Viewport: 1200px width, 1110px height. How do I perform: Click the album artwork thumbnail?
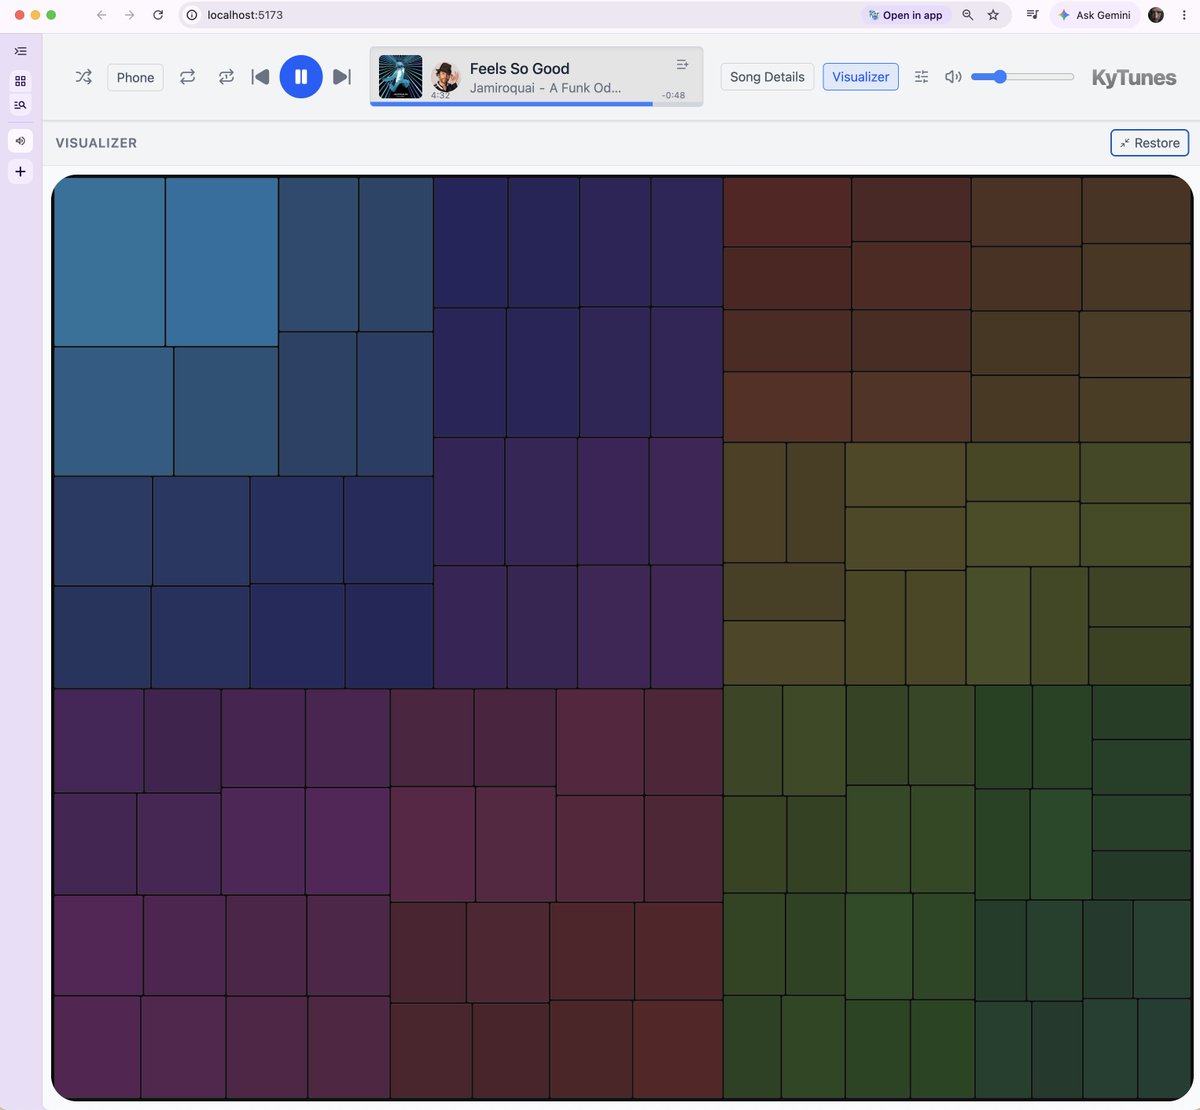[400, 76]
